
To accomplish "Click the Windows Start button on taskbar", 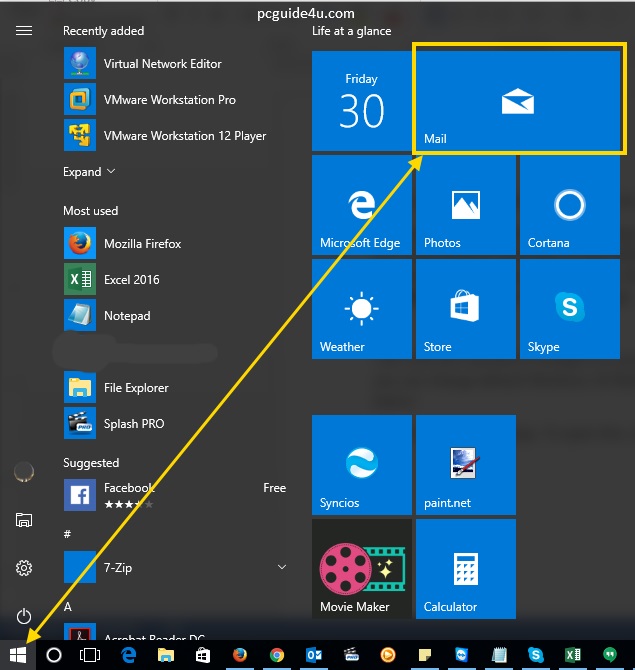I will pos(17,655).
